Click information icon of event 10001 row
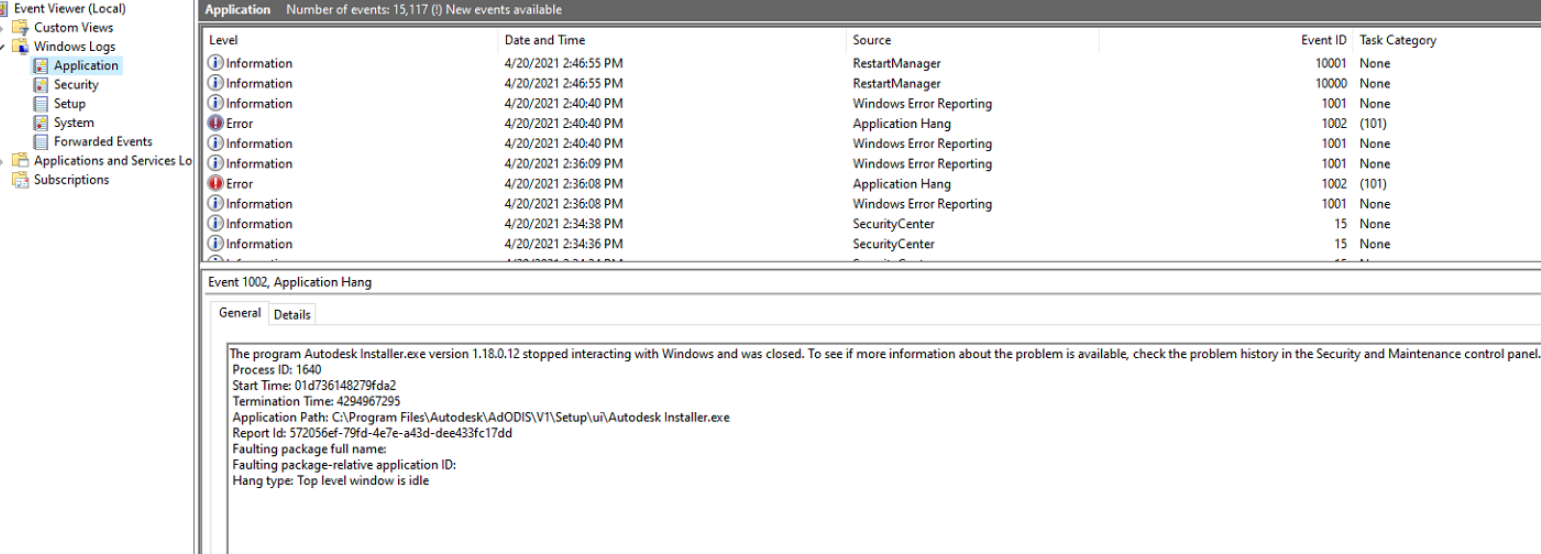1541x554 pixels. click(215, 63)
